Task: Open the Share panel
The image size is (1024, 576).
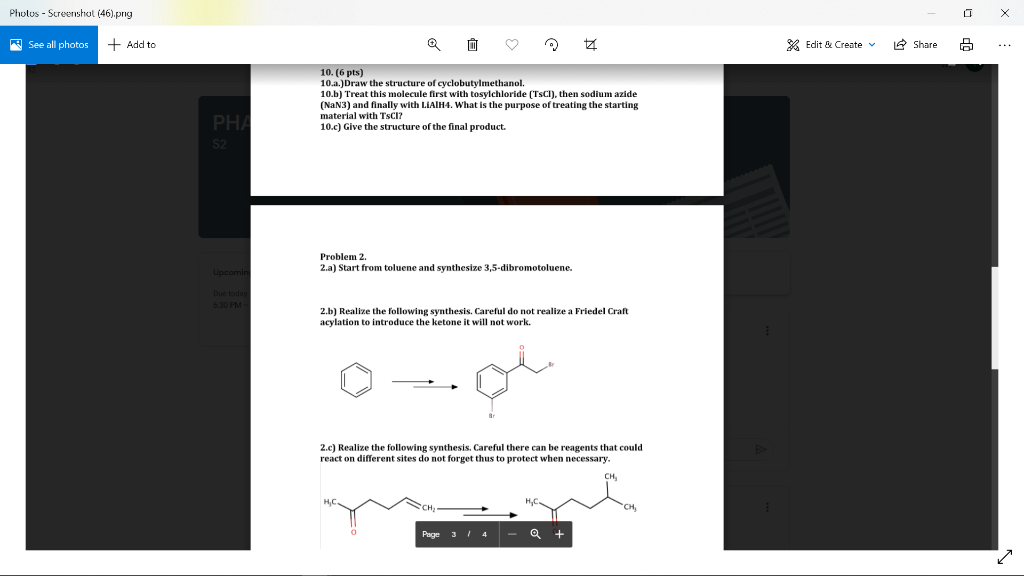Action: click(x=915, y=44)
